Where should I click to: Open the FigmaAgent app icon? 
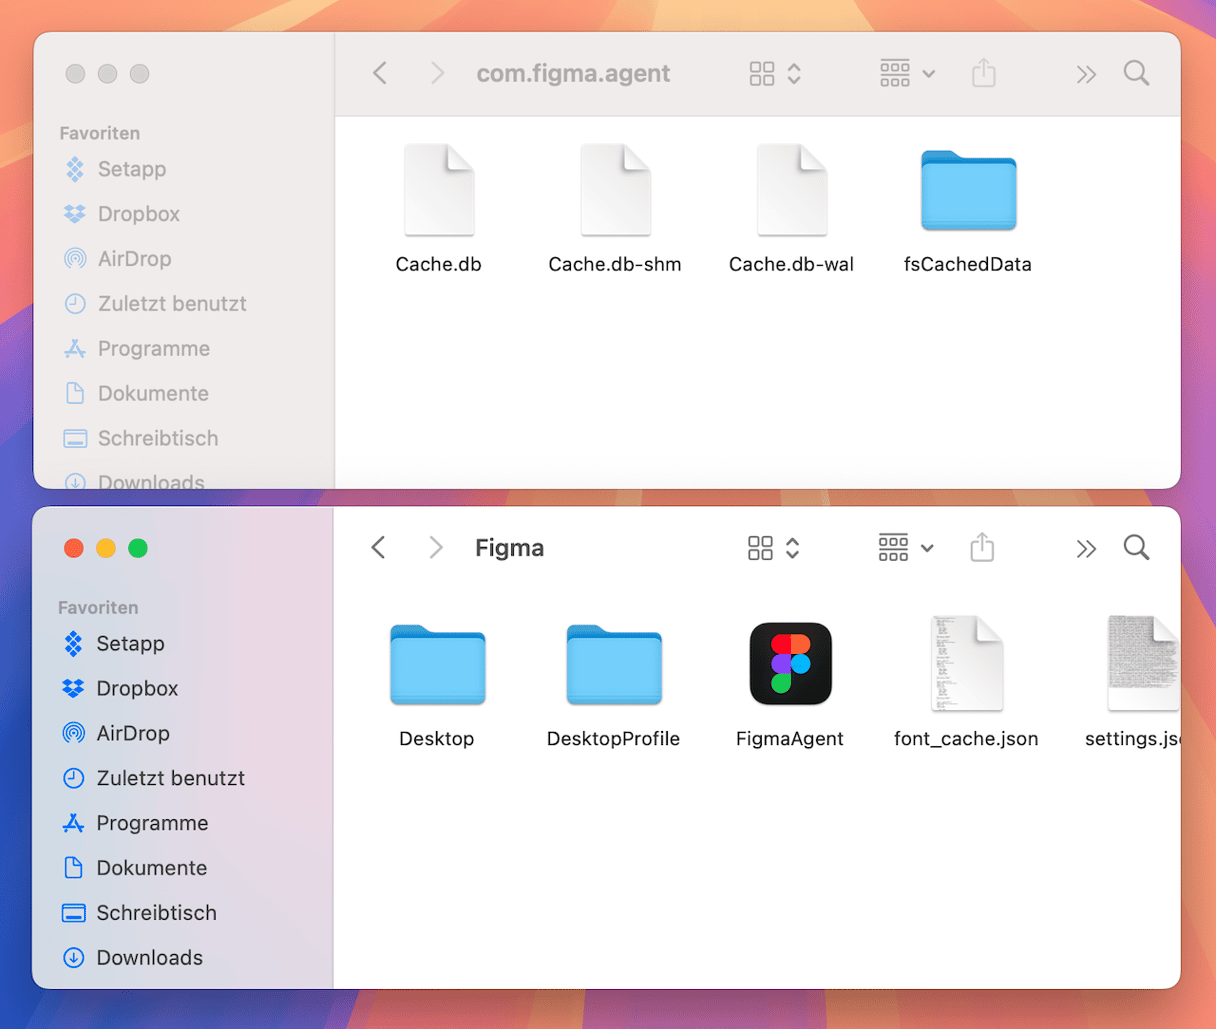click(x=790, y=664)
